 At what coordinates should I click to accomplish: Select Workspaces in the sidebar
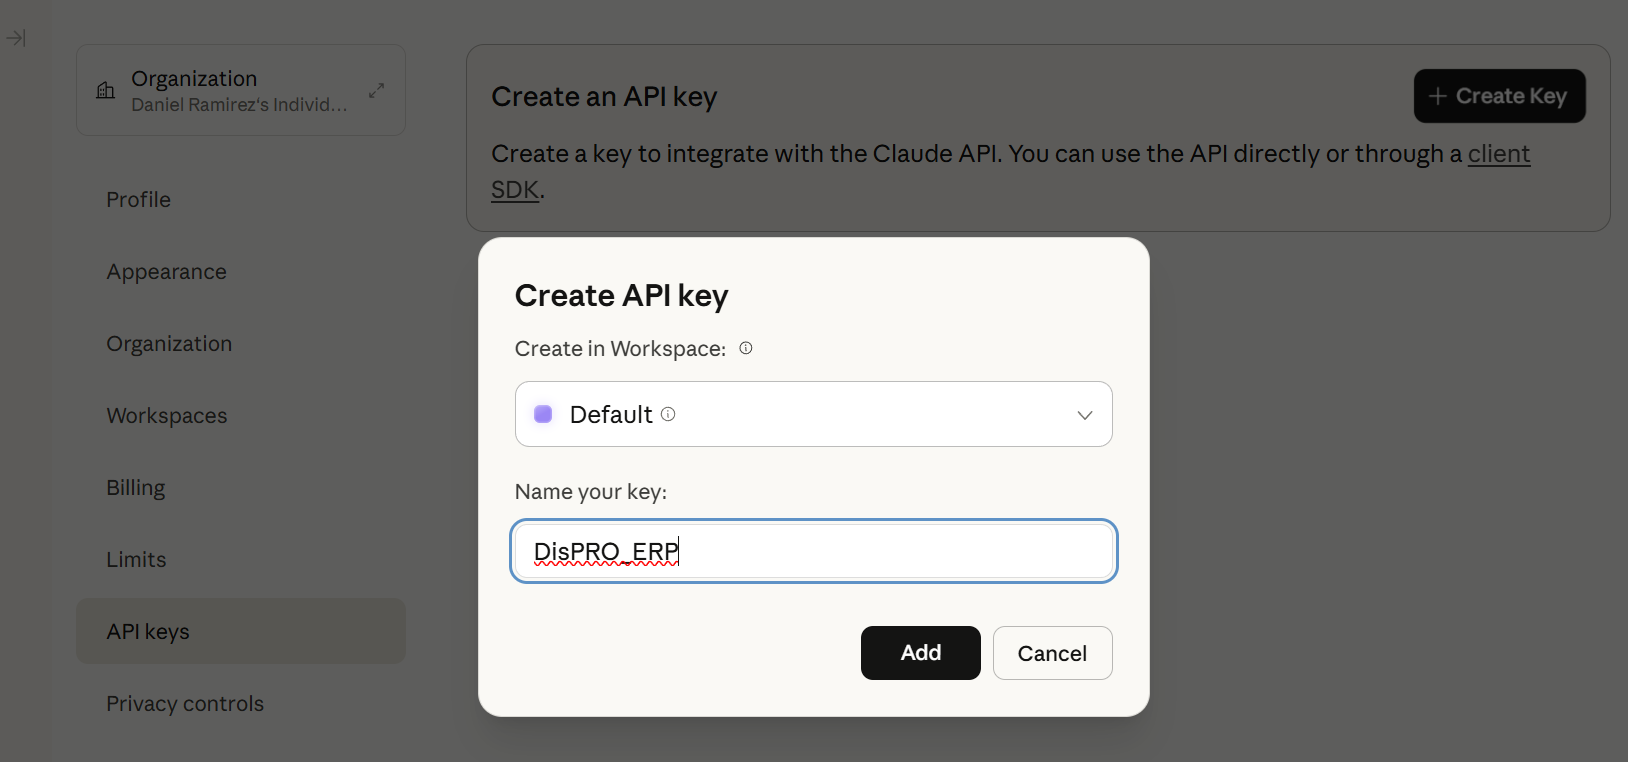(x=166, y=416)
